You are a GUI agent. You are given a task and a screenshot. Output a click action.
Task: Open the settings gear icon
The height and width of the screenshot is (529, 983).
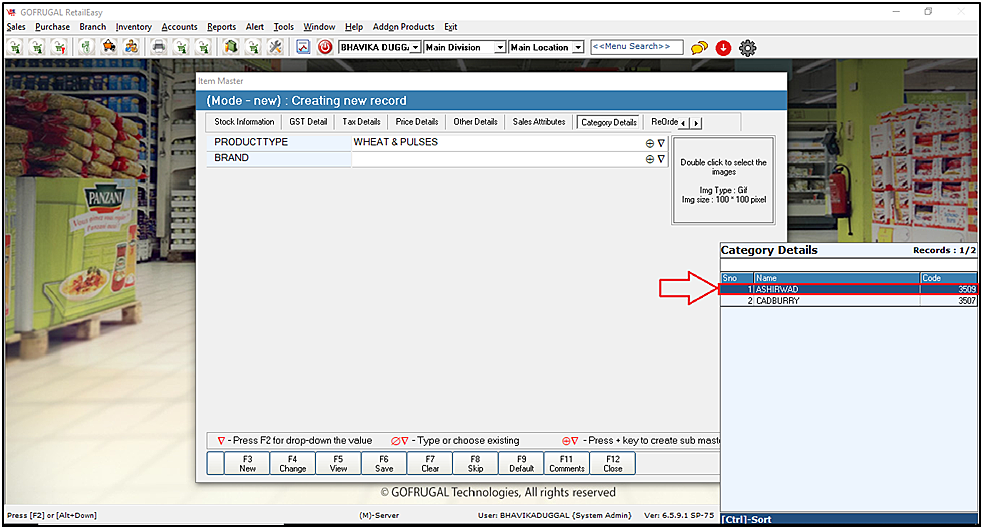(x=747, y=48)
